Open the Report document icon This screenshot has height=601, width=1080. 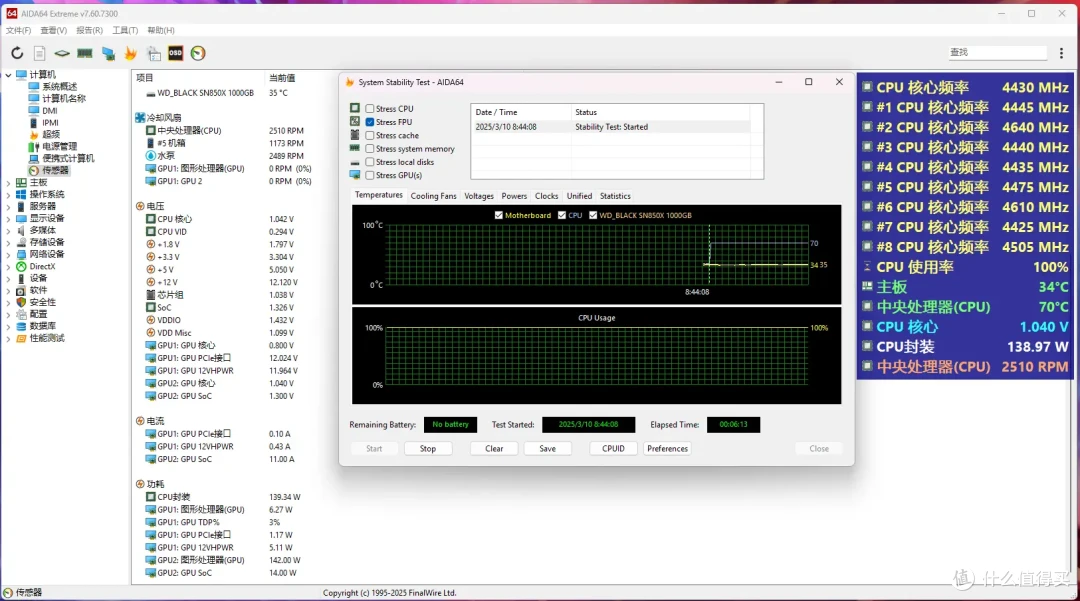point(39,53)
